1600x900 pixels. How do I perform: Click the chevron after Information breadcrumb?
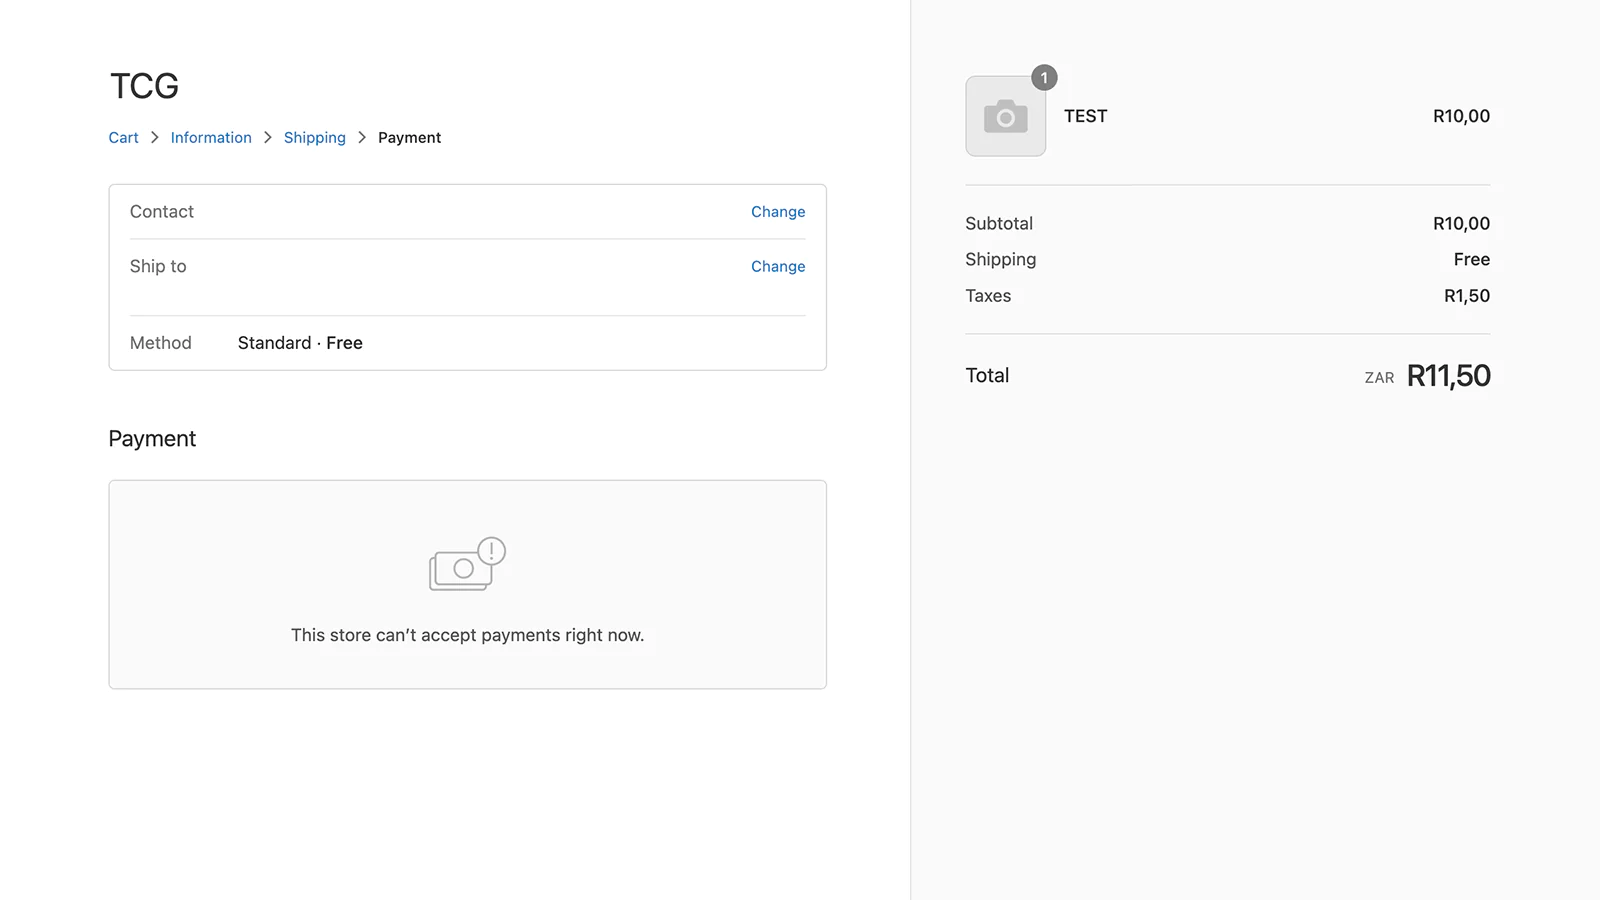pos(268,138)
